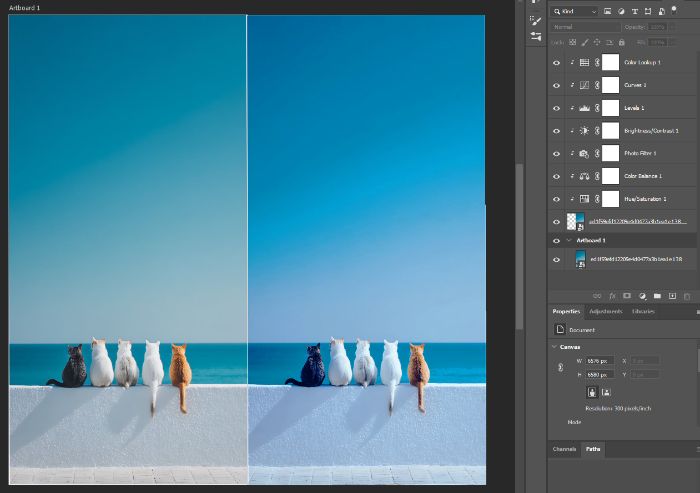Click Lock position icon
This screenshot has height=493, width=700.
point(597,42)
